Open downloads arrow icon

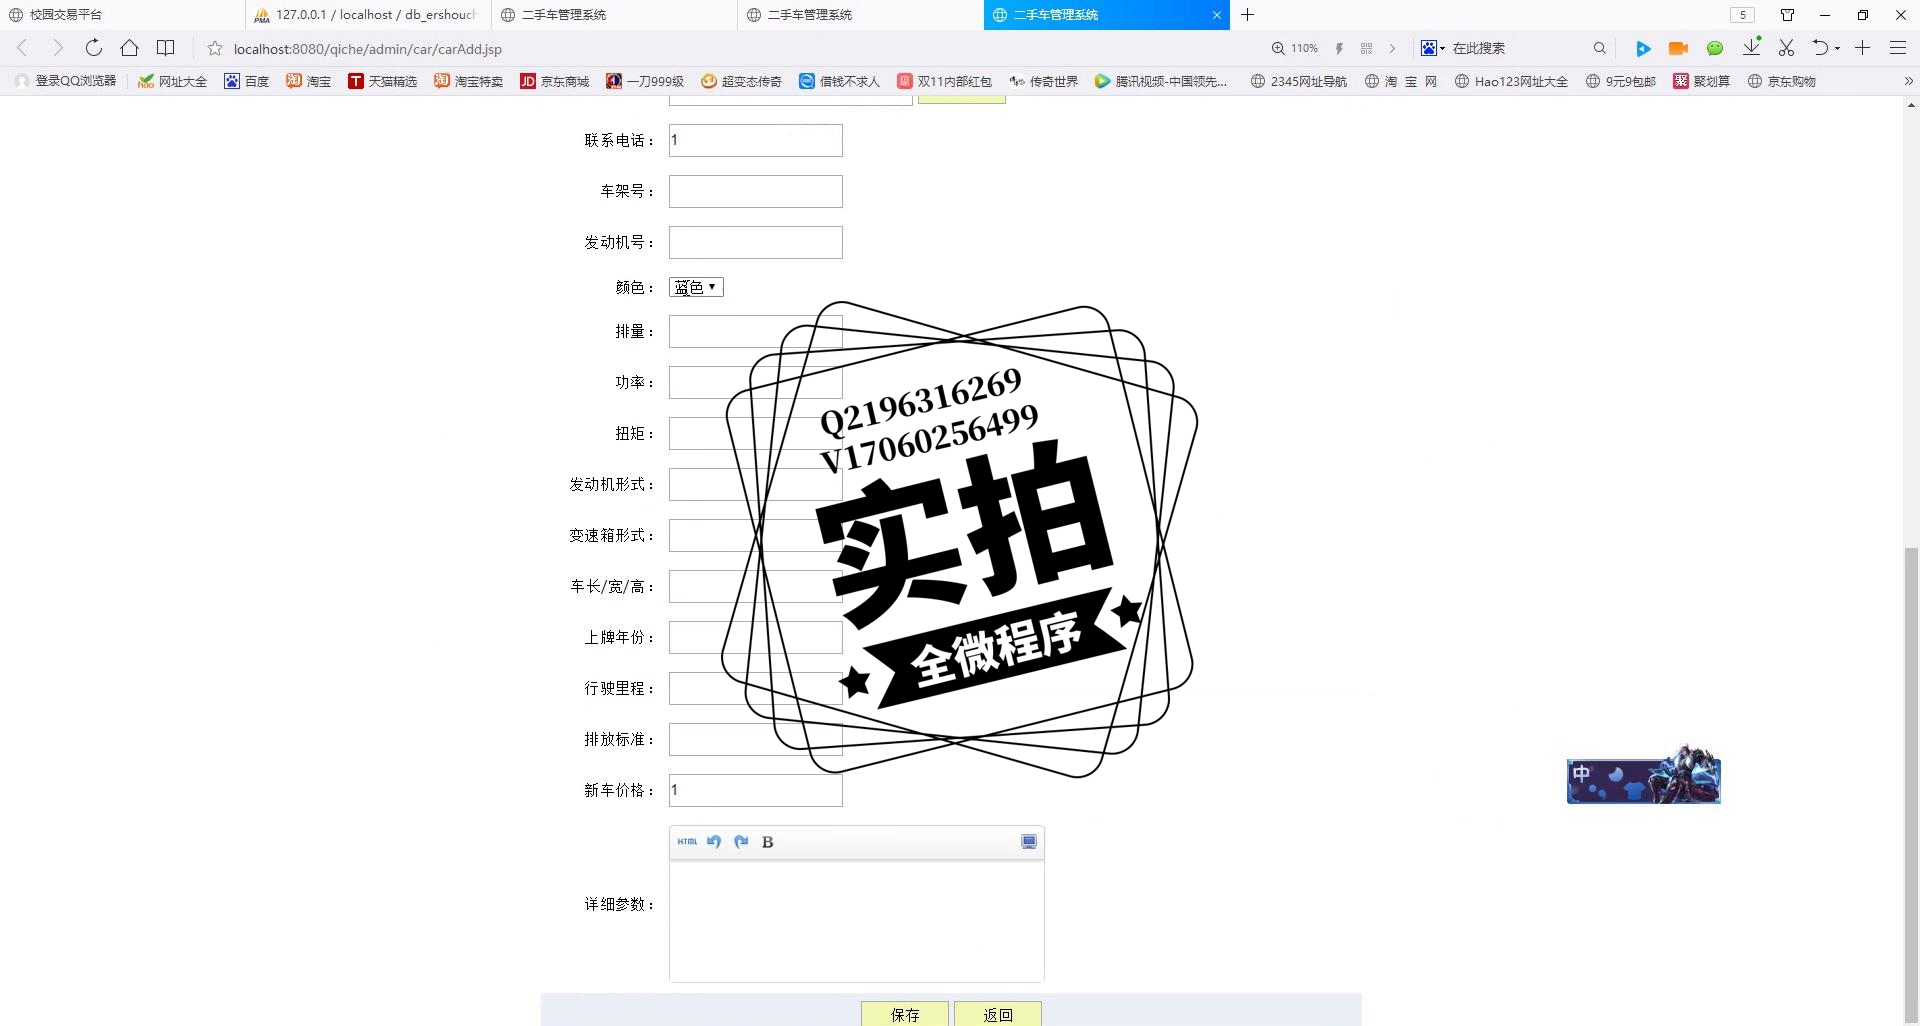coord(1752,47)
